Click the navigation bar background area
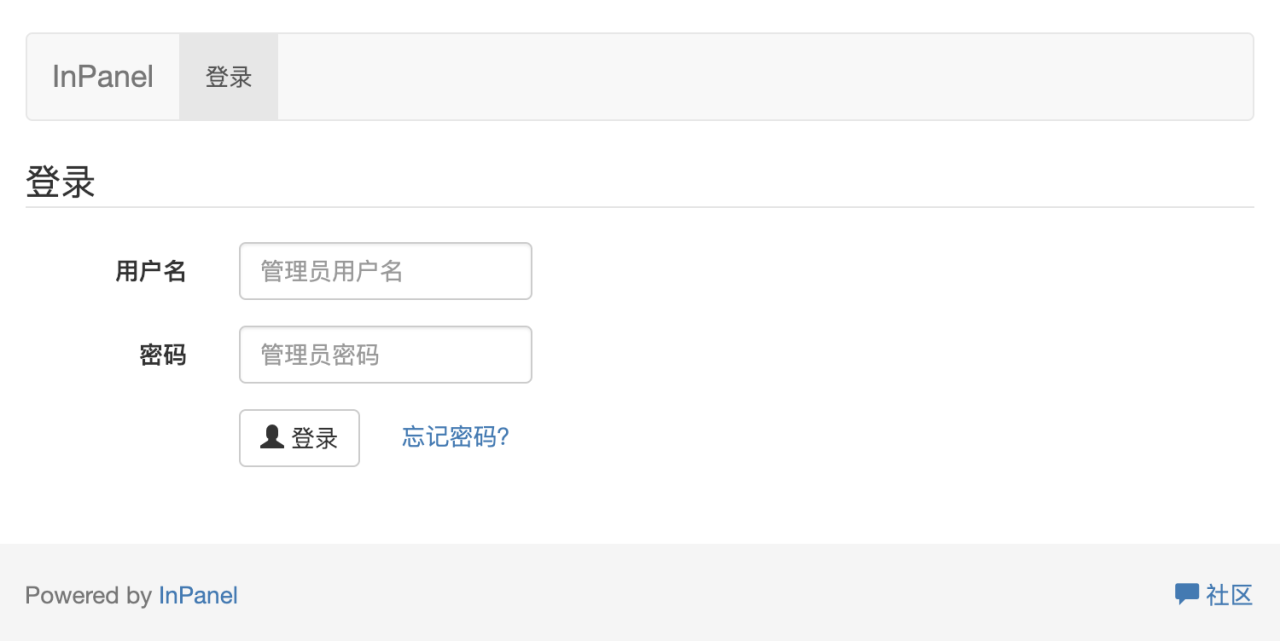This screenshot has height=641, width=1280. [x=700, y=76]
